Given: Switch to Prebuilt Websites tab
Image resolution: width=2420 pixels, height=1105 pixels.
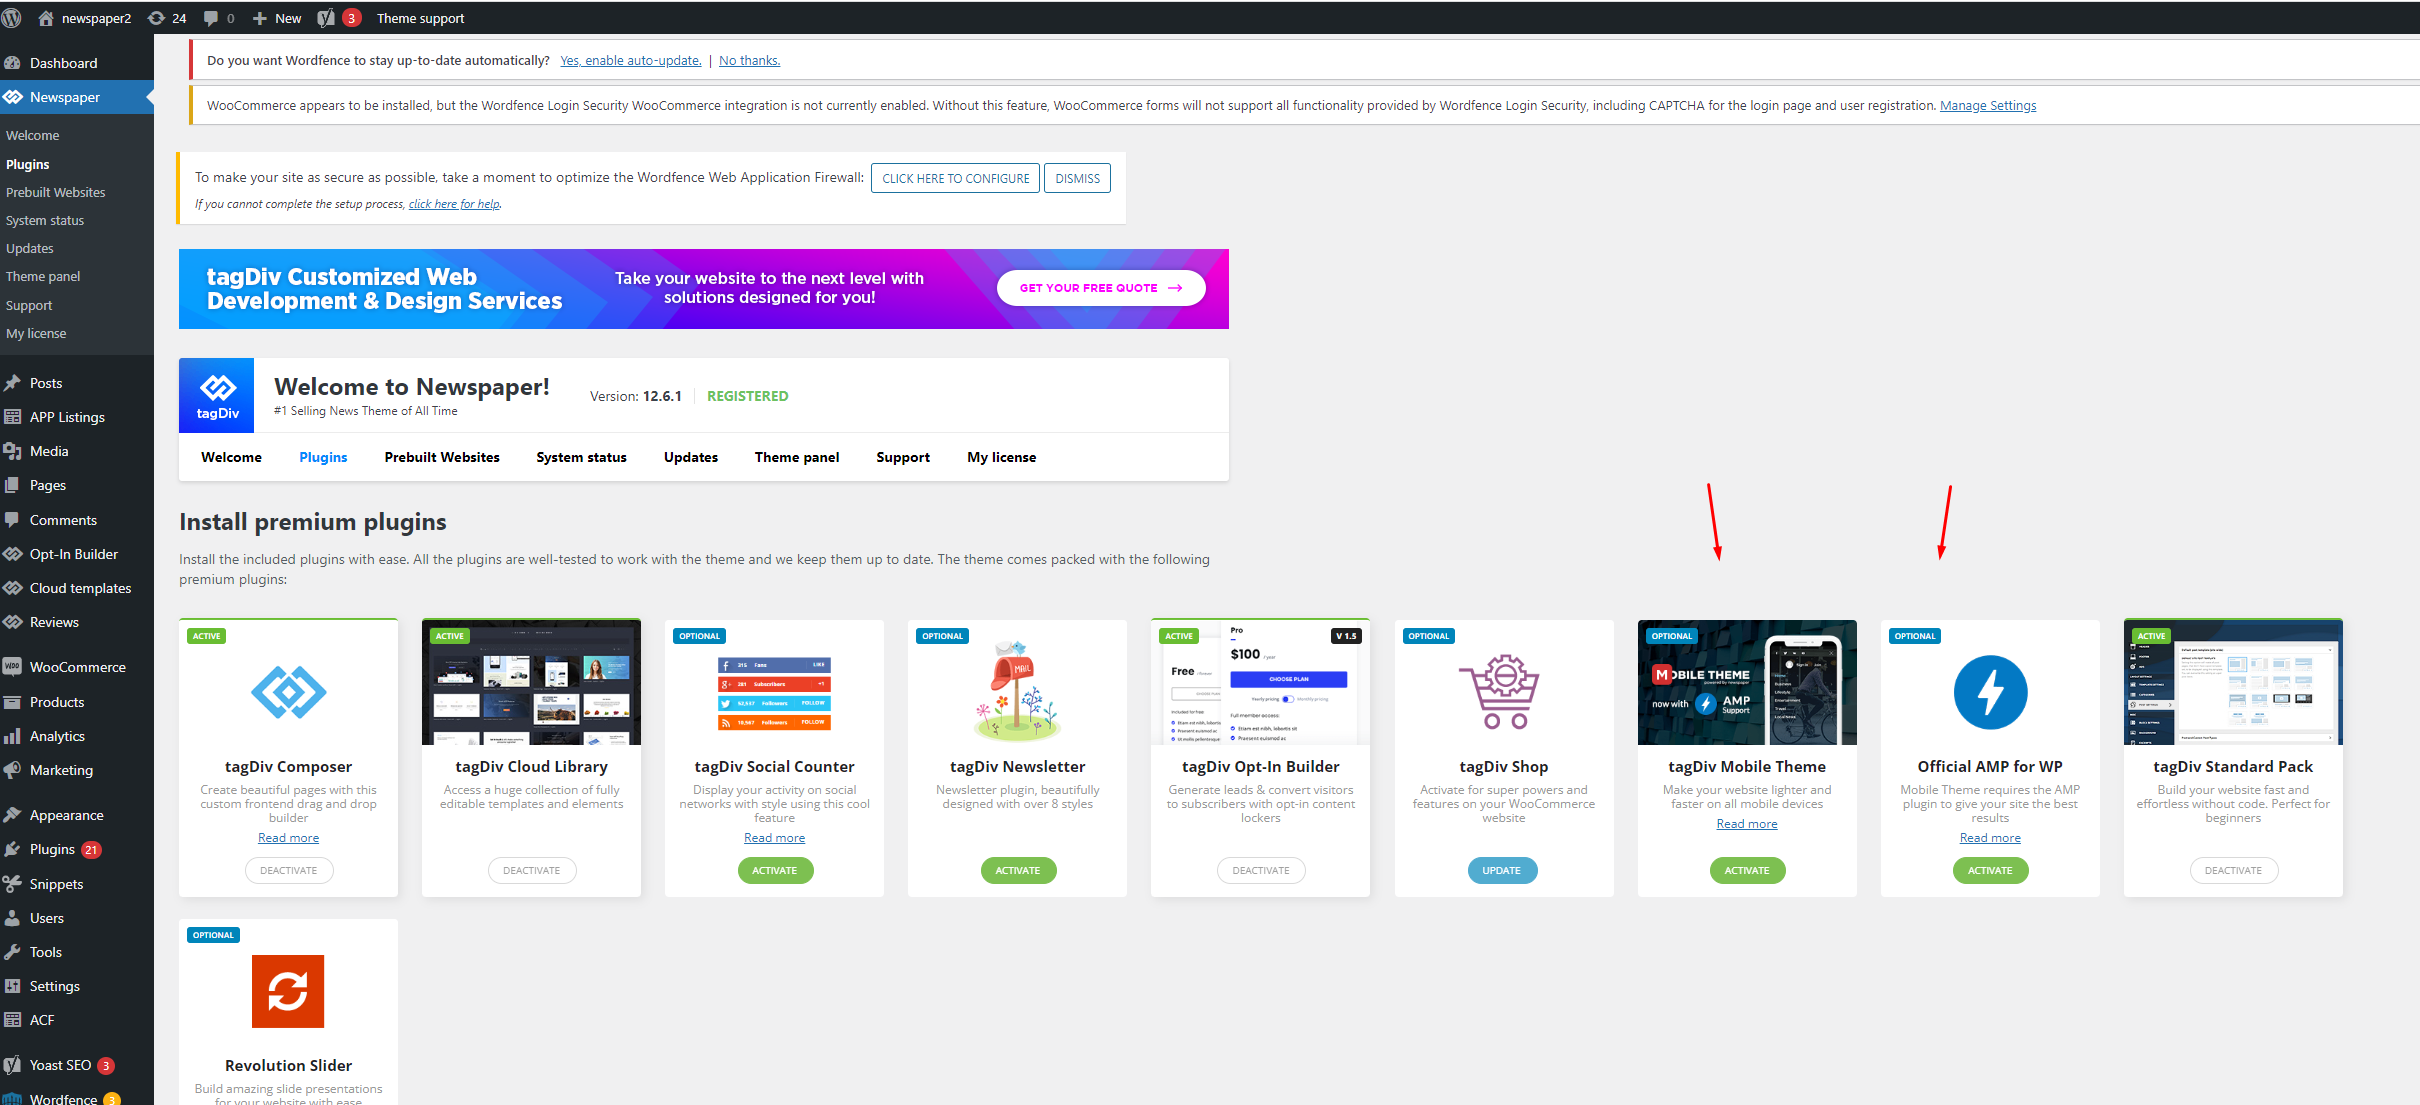Looking at the screenshot, I should 442,457.
